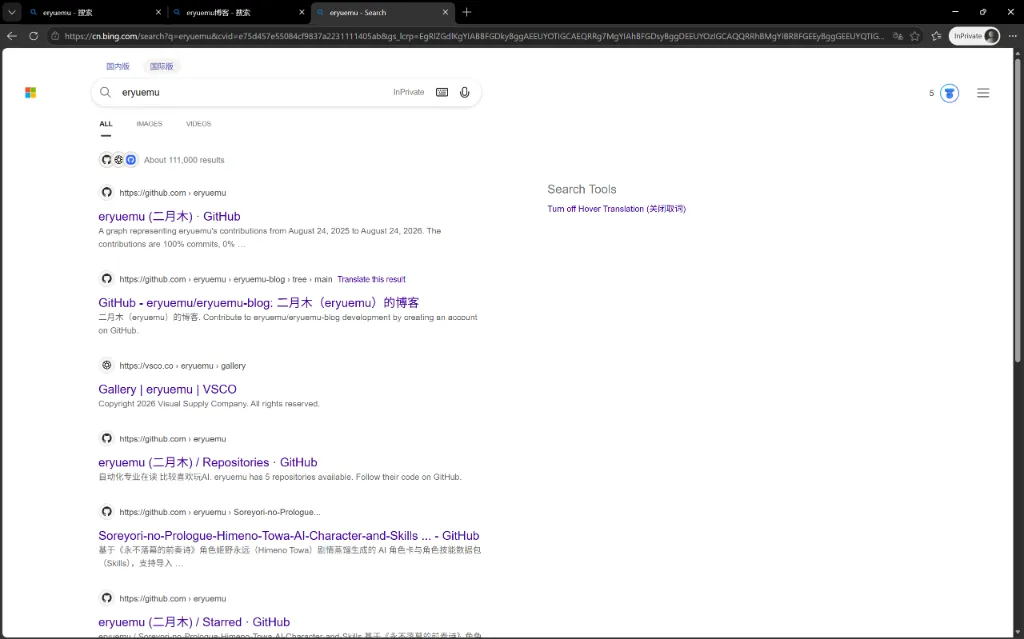Close the 'eryuemu - Search' tab
This screenshot has height=639, width=1024.
[445, 12]
